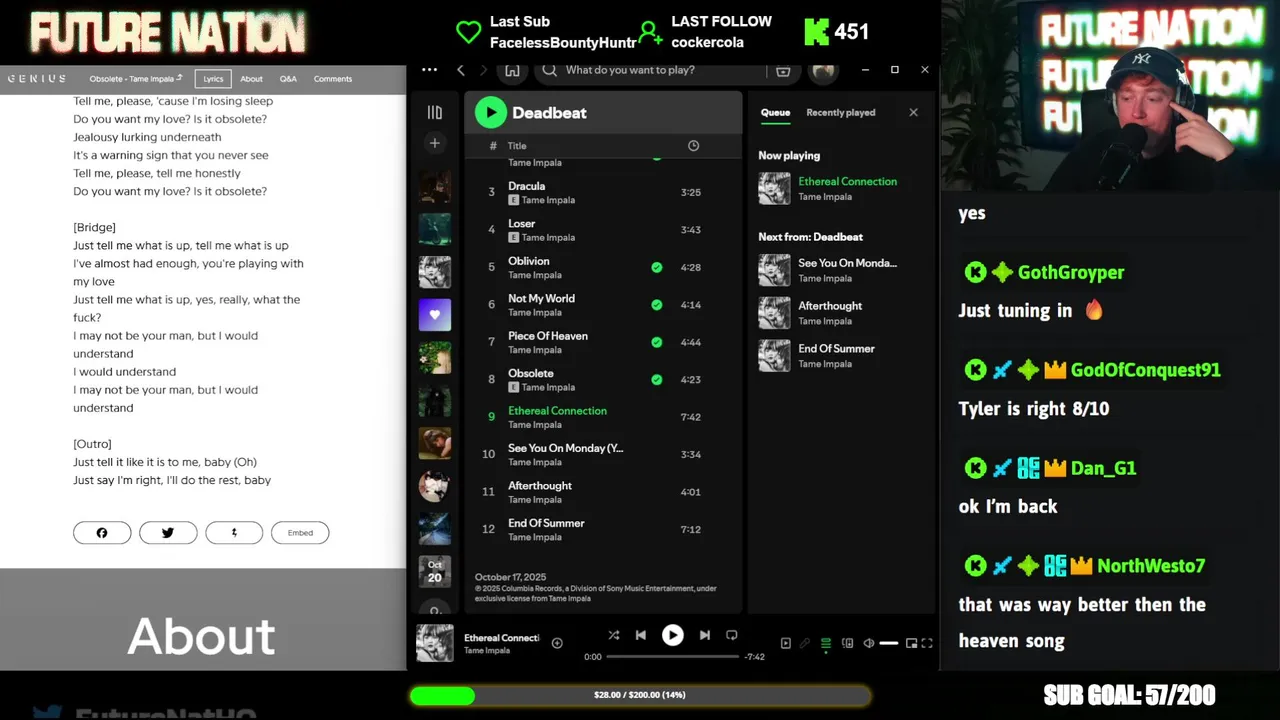Click the Genius logo
1280x720 pixels.
(x=37, y=79)
